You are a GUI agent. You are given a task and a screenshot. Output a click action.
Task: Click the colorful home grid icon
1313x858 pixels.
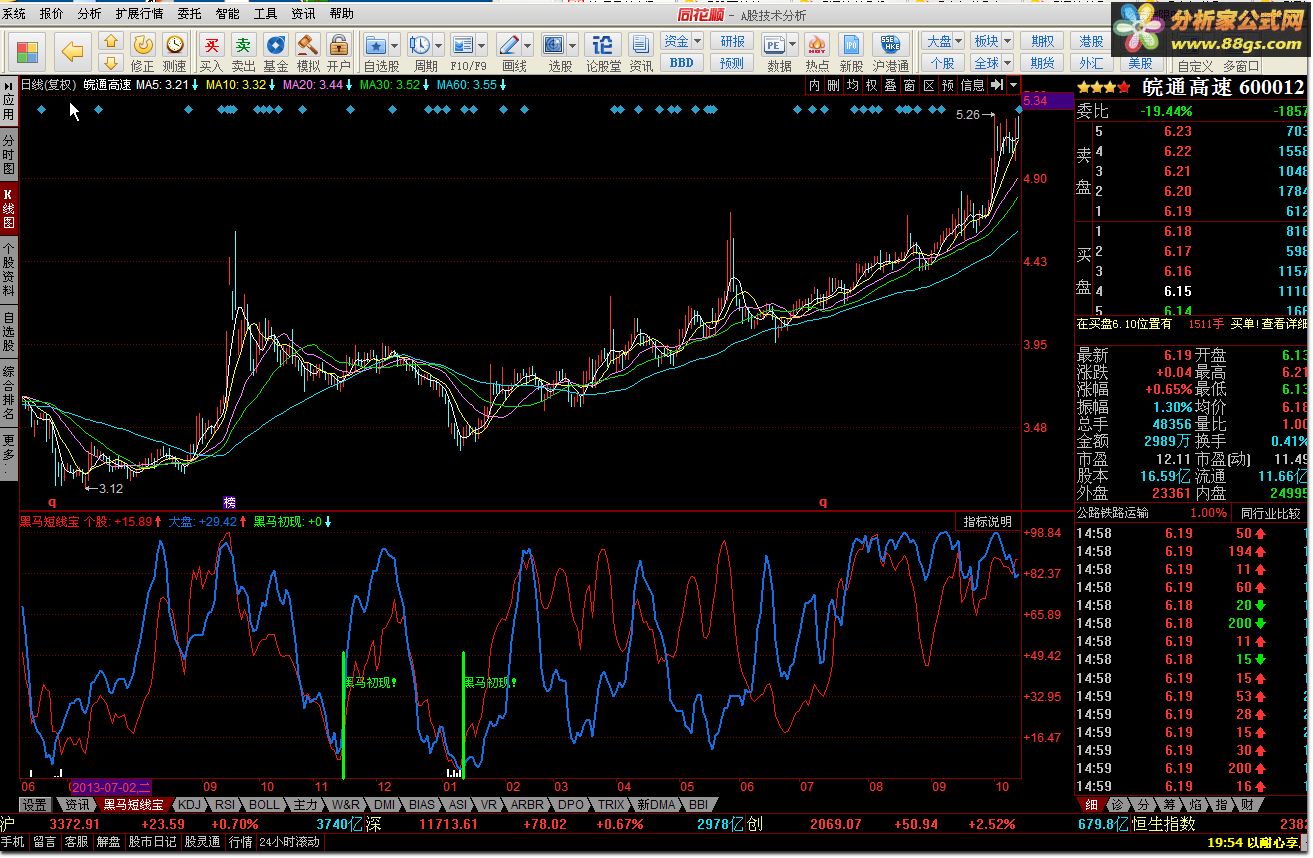pyautogui.click(x=28, y=50)
